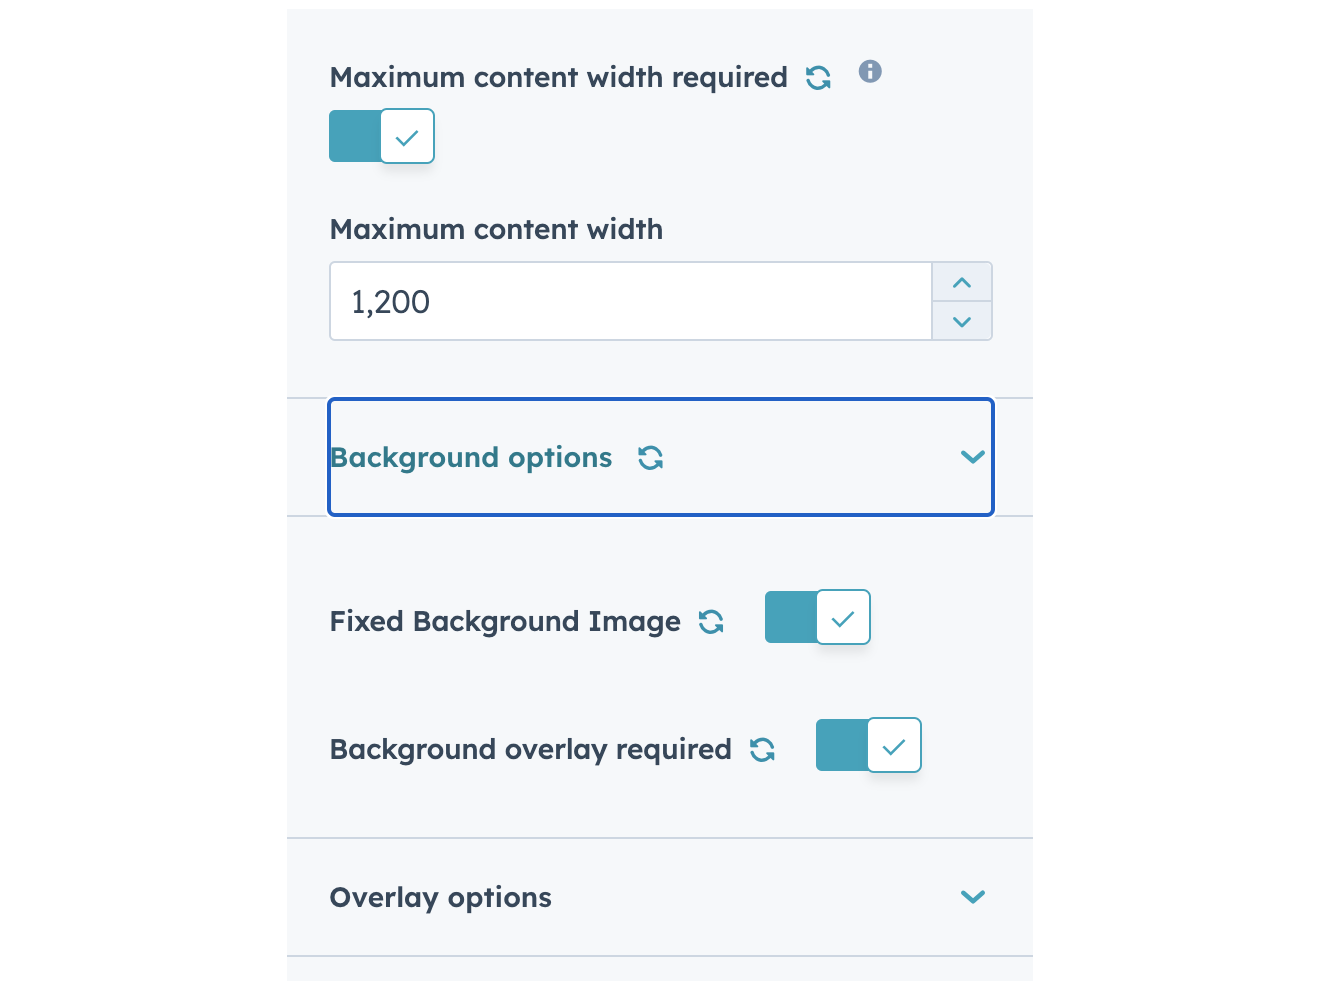Expand the Overlay options section

[x=972, y=897]
